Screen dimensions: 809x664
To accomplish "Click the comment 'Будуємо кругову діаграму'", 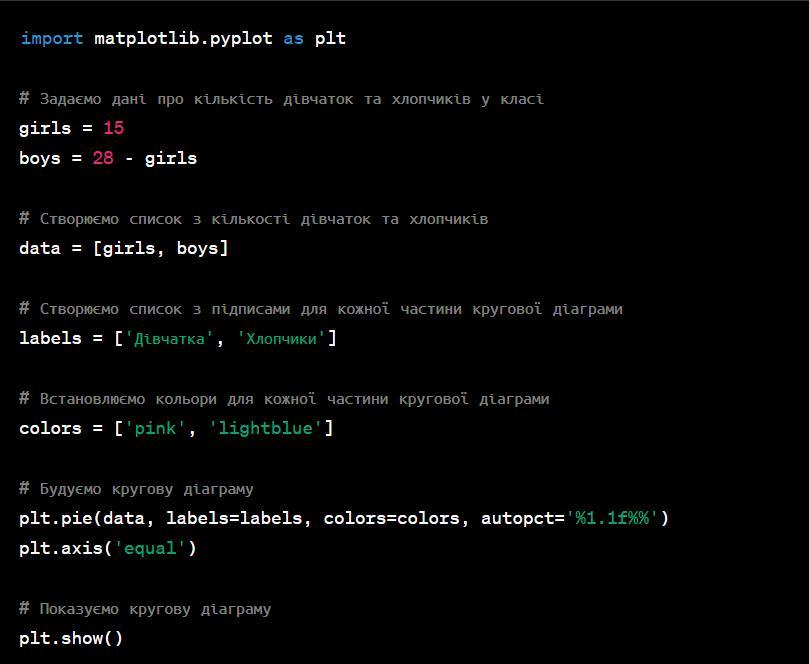I will point(136,489).
